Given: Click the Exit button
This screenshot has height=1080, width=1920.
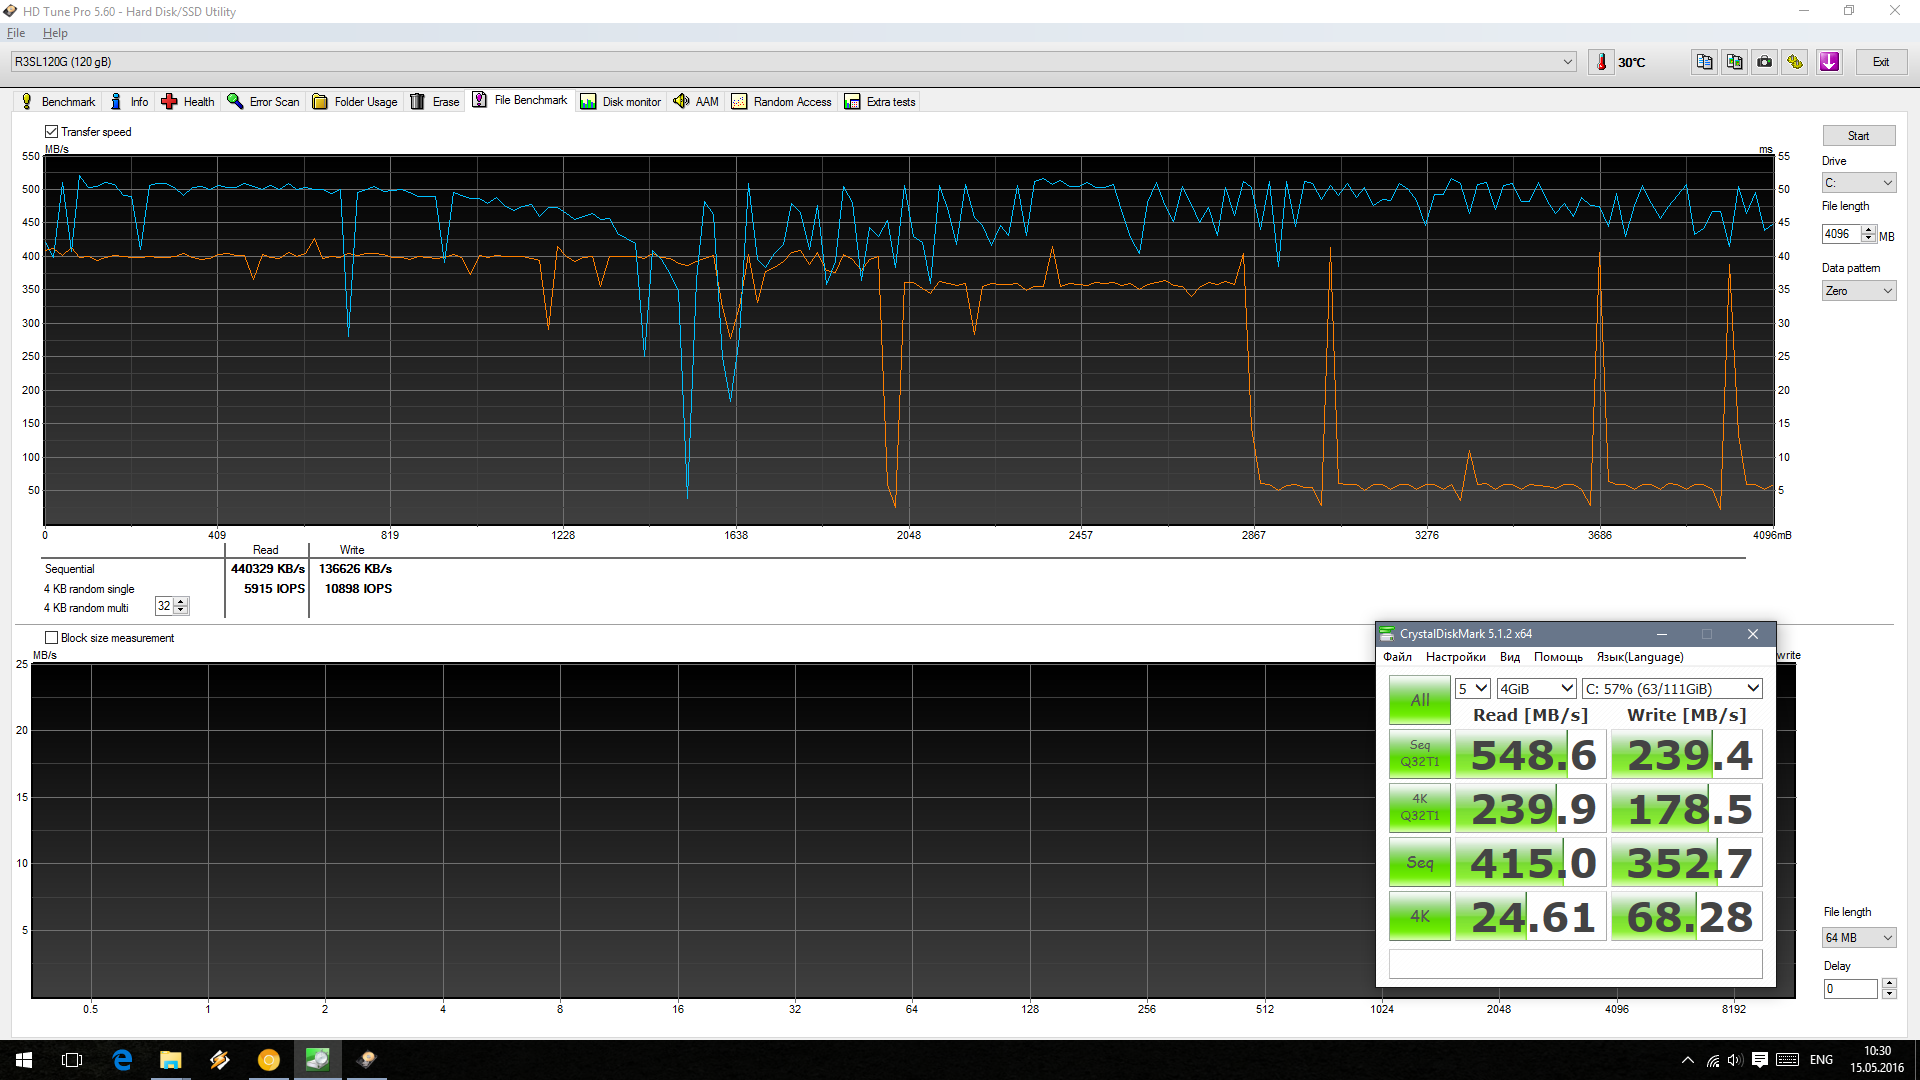Looking at the screenshot, I should 1880,62.
